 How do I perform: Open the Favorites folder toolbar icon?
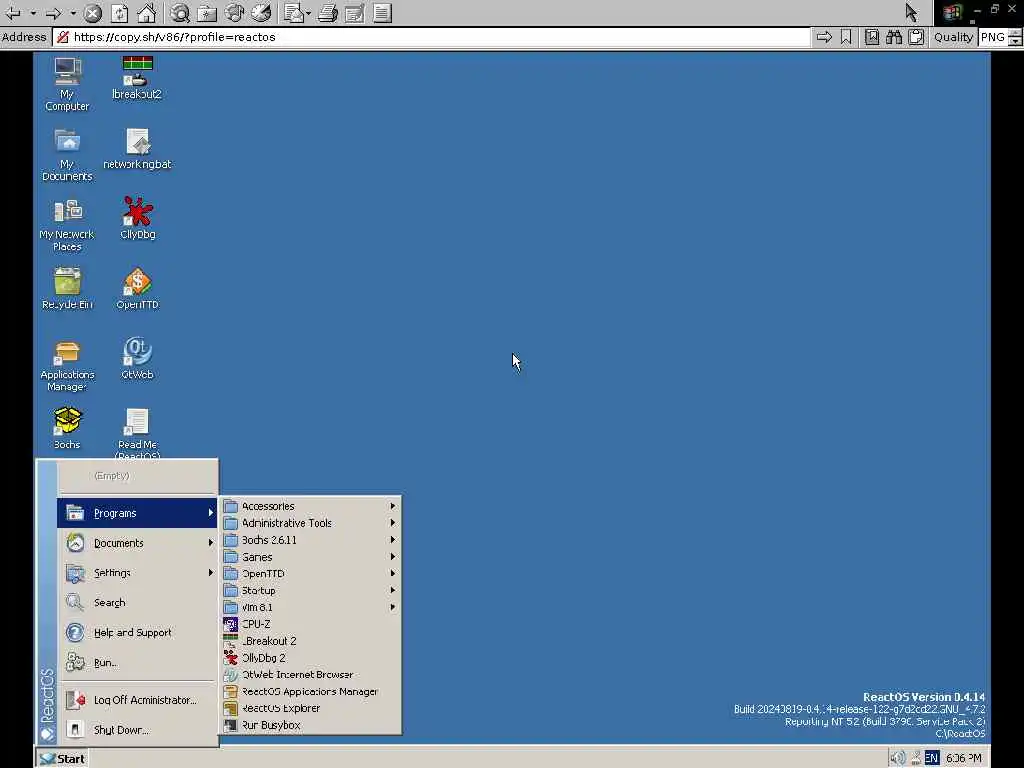(x=207, y=12)
